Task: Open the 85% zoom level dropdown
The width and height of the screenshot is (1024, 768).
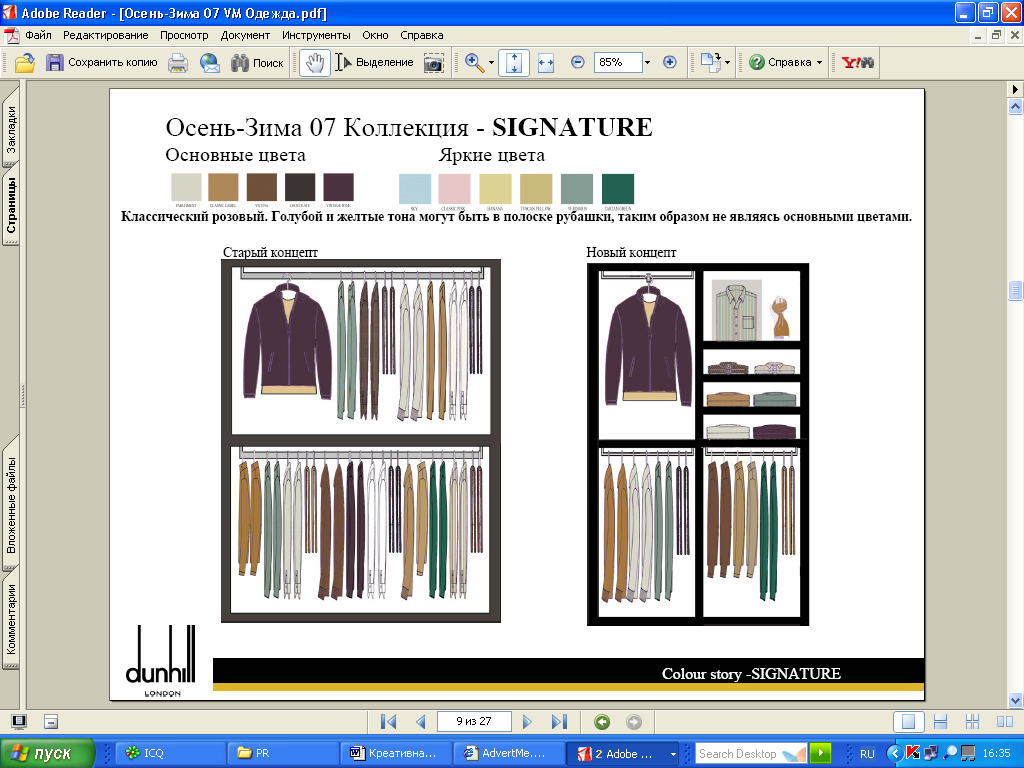Action: [x=647, y=63]
